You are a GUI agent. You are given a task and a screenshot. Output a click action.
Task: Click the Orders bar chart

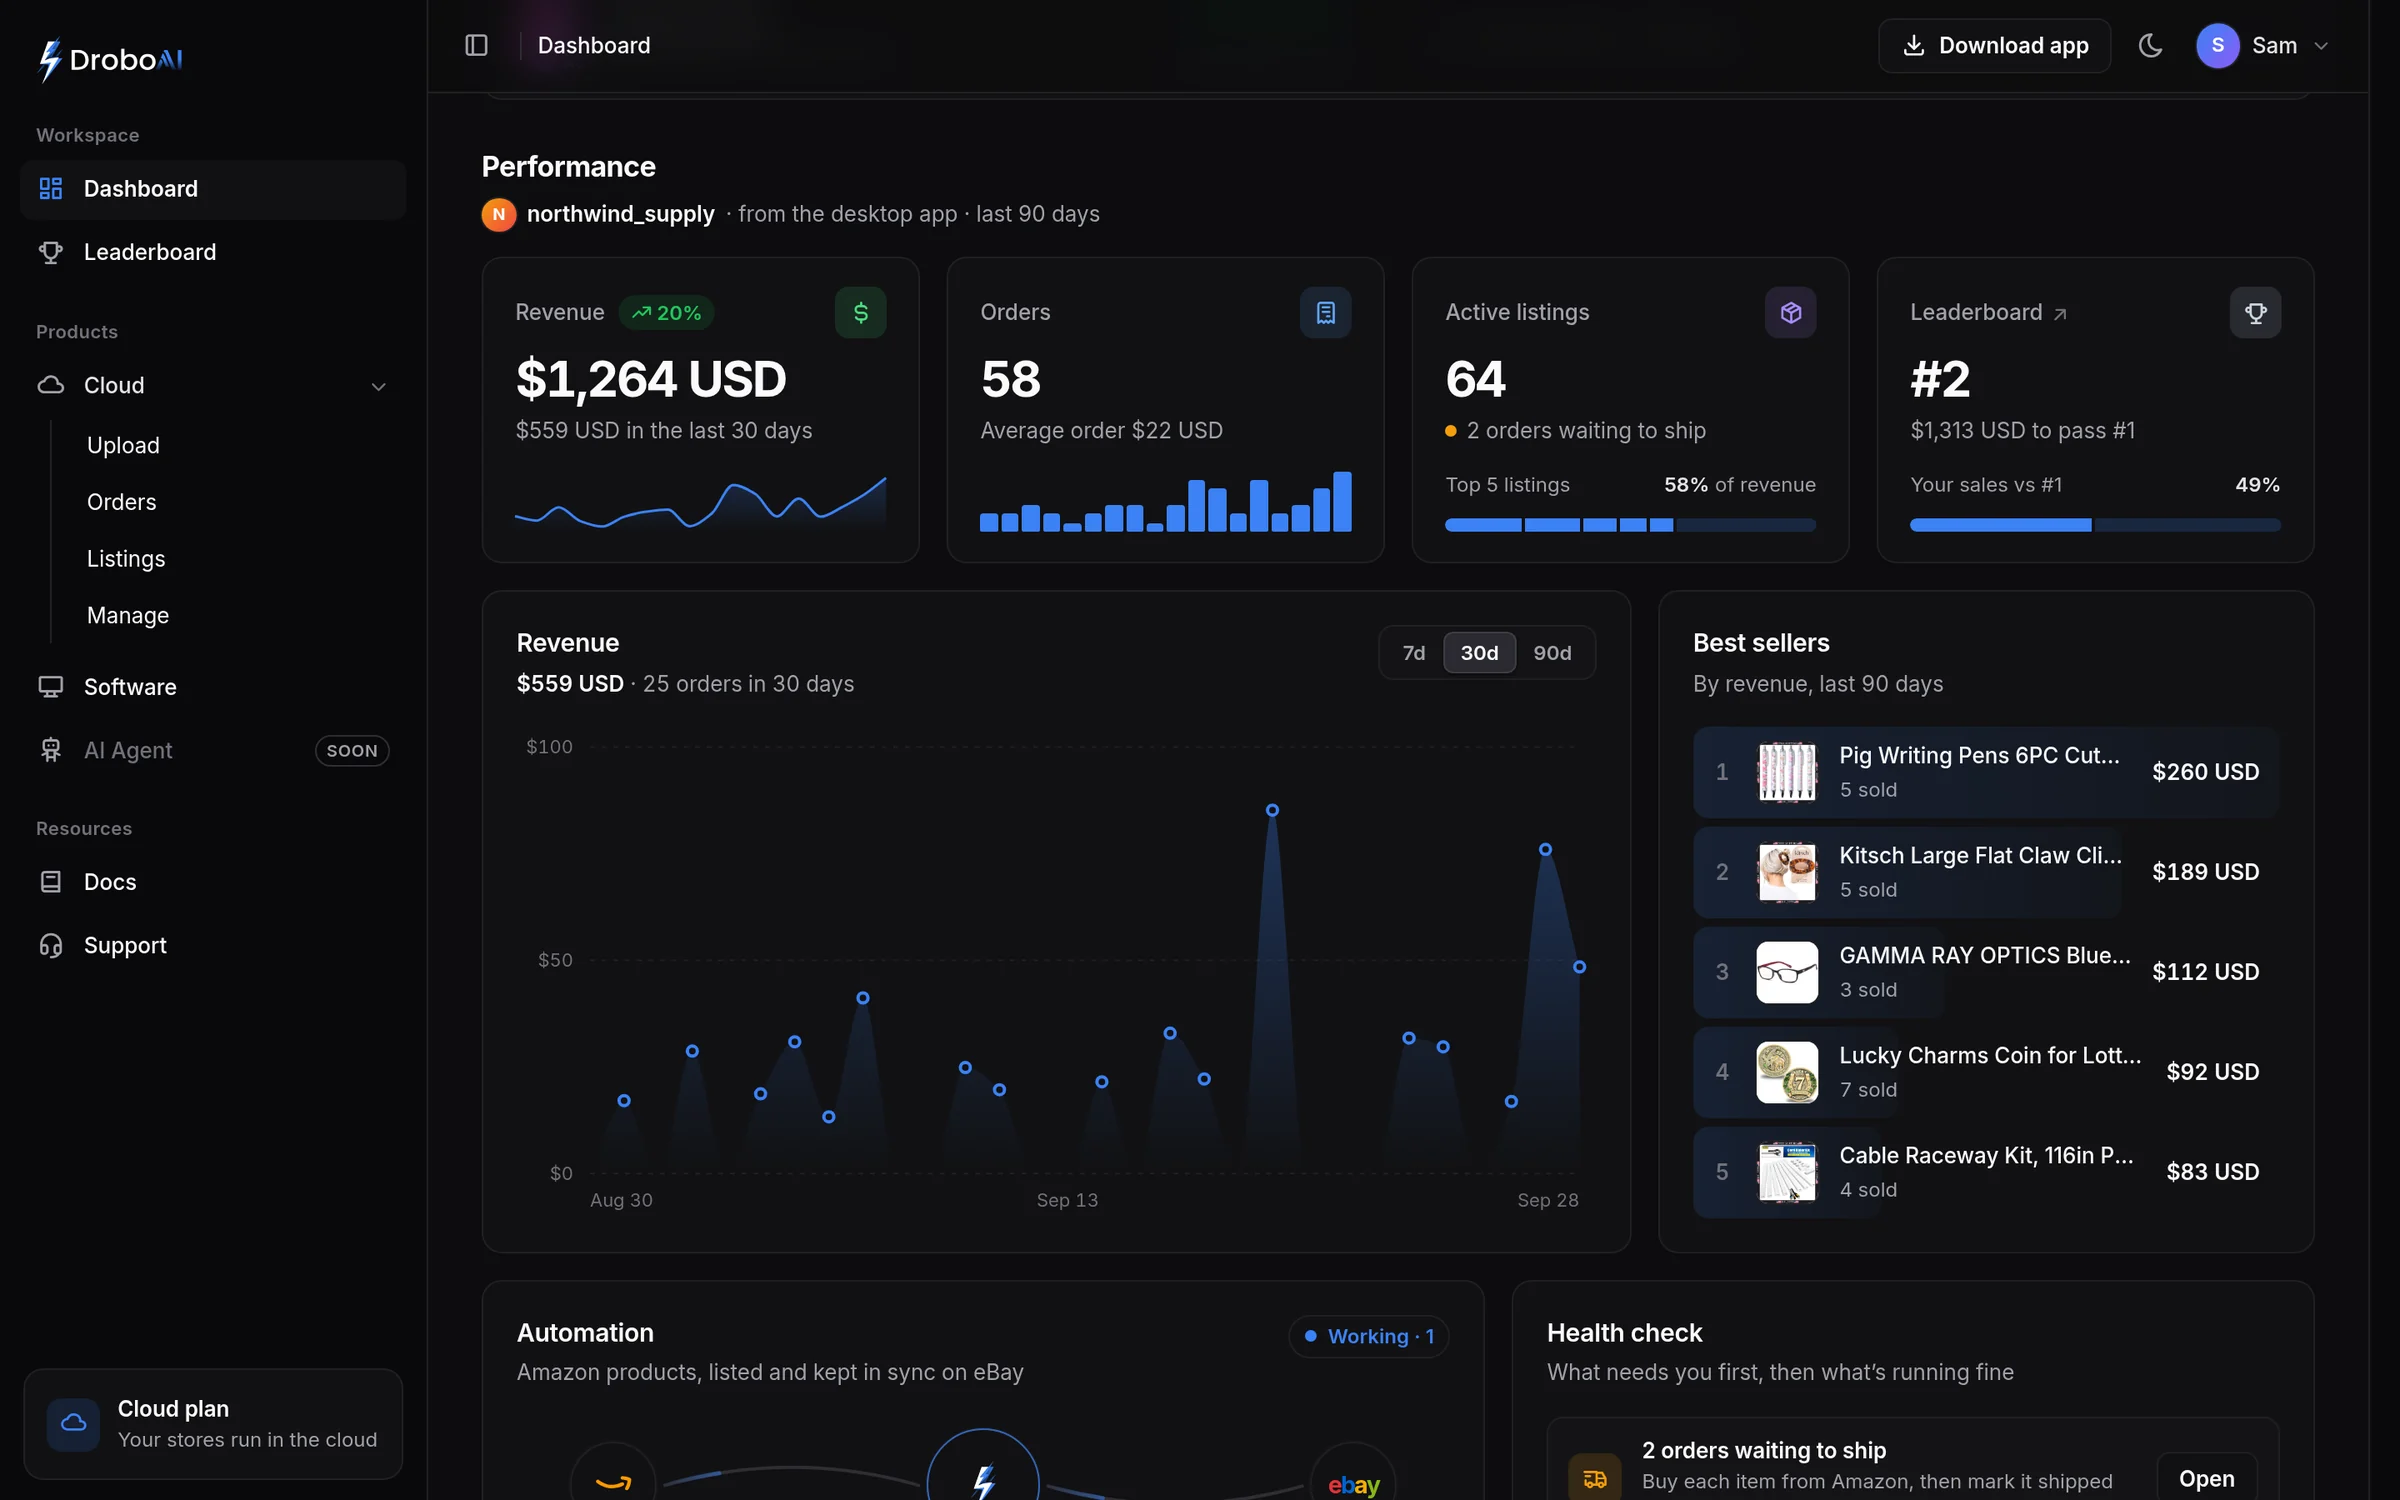[x=1165, y=501]
